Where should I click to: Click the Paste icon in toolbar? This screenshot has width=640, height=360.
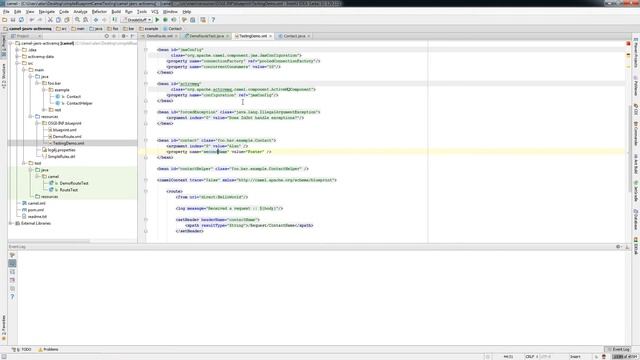pos(67,20)
